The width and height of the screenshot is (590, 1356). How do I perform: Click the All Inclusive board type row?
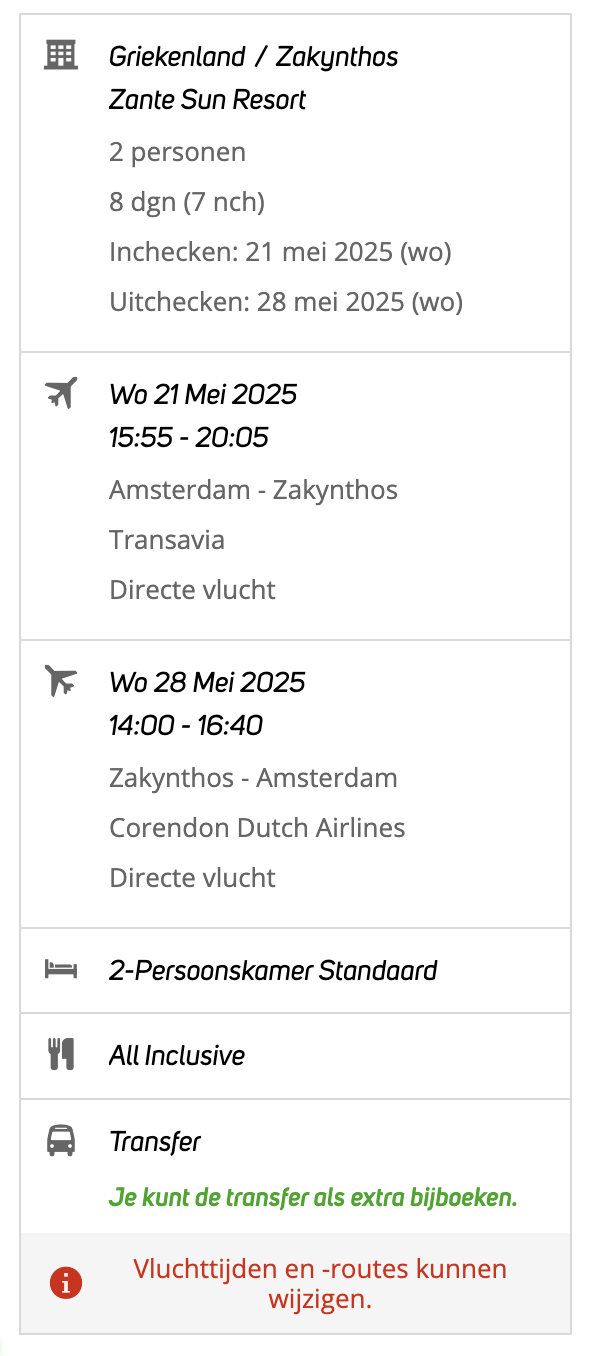coord(295,1056)
